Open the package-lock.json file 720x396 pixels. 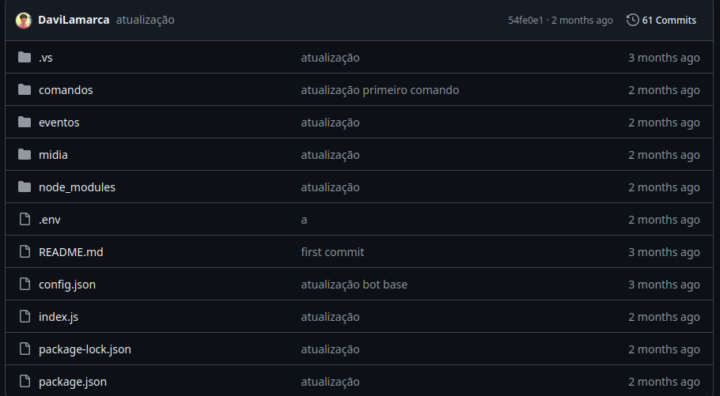[x=85, y=349]
